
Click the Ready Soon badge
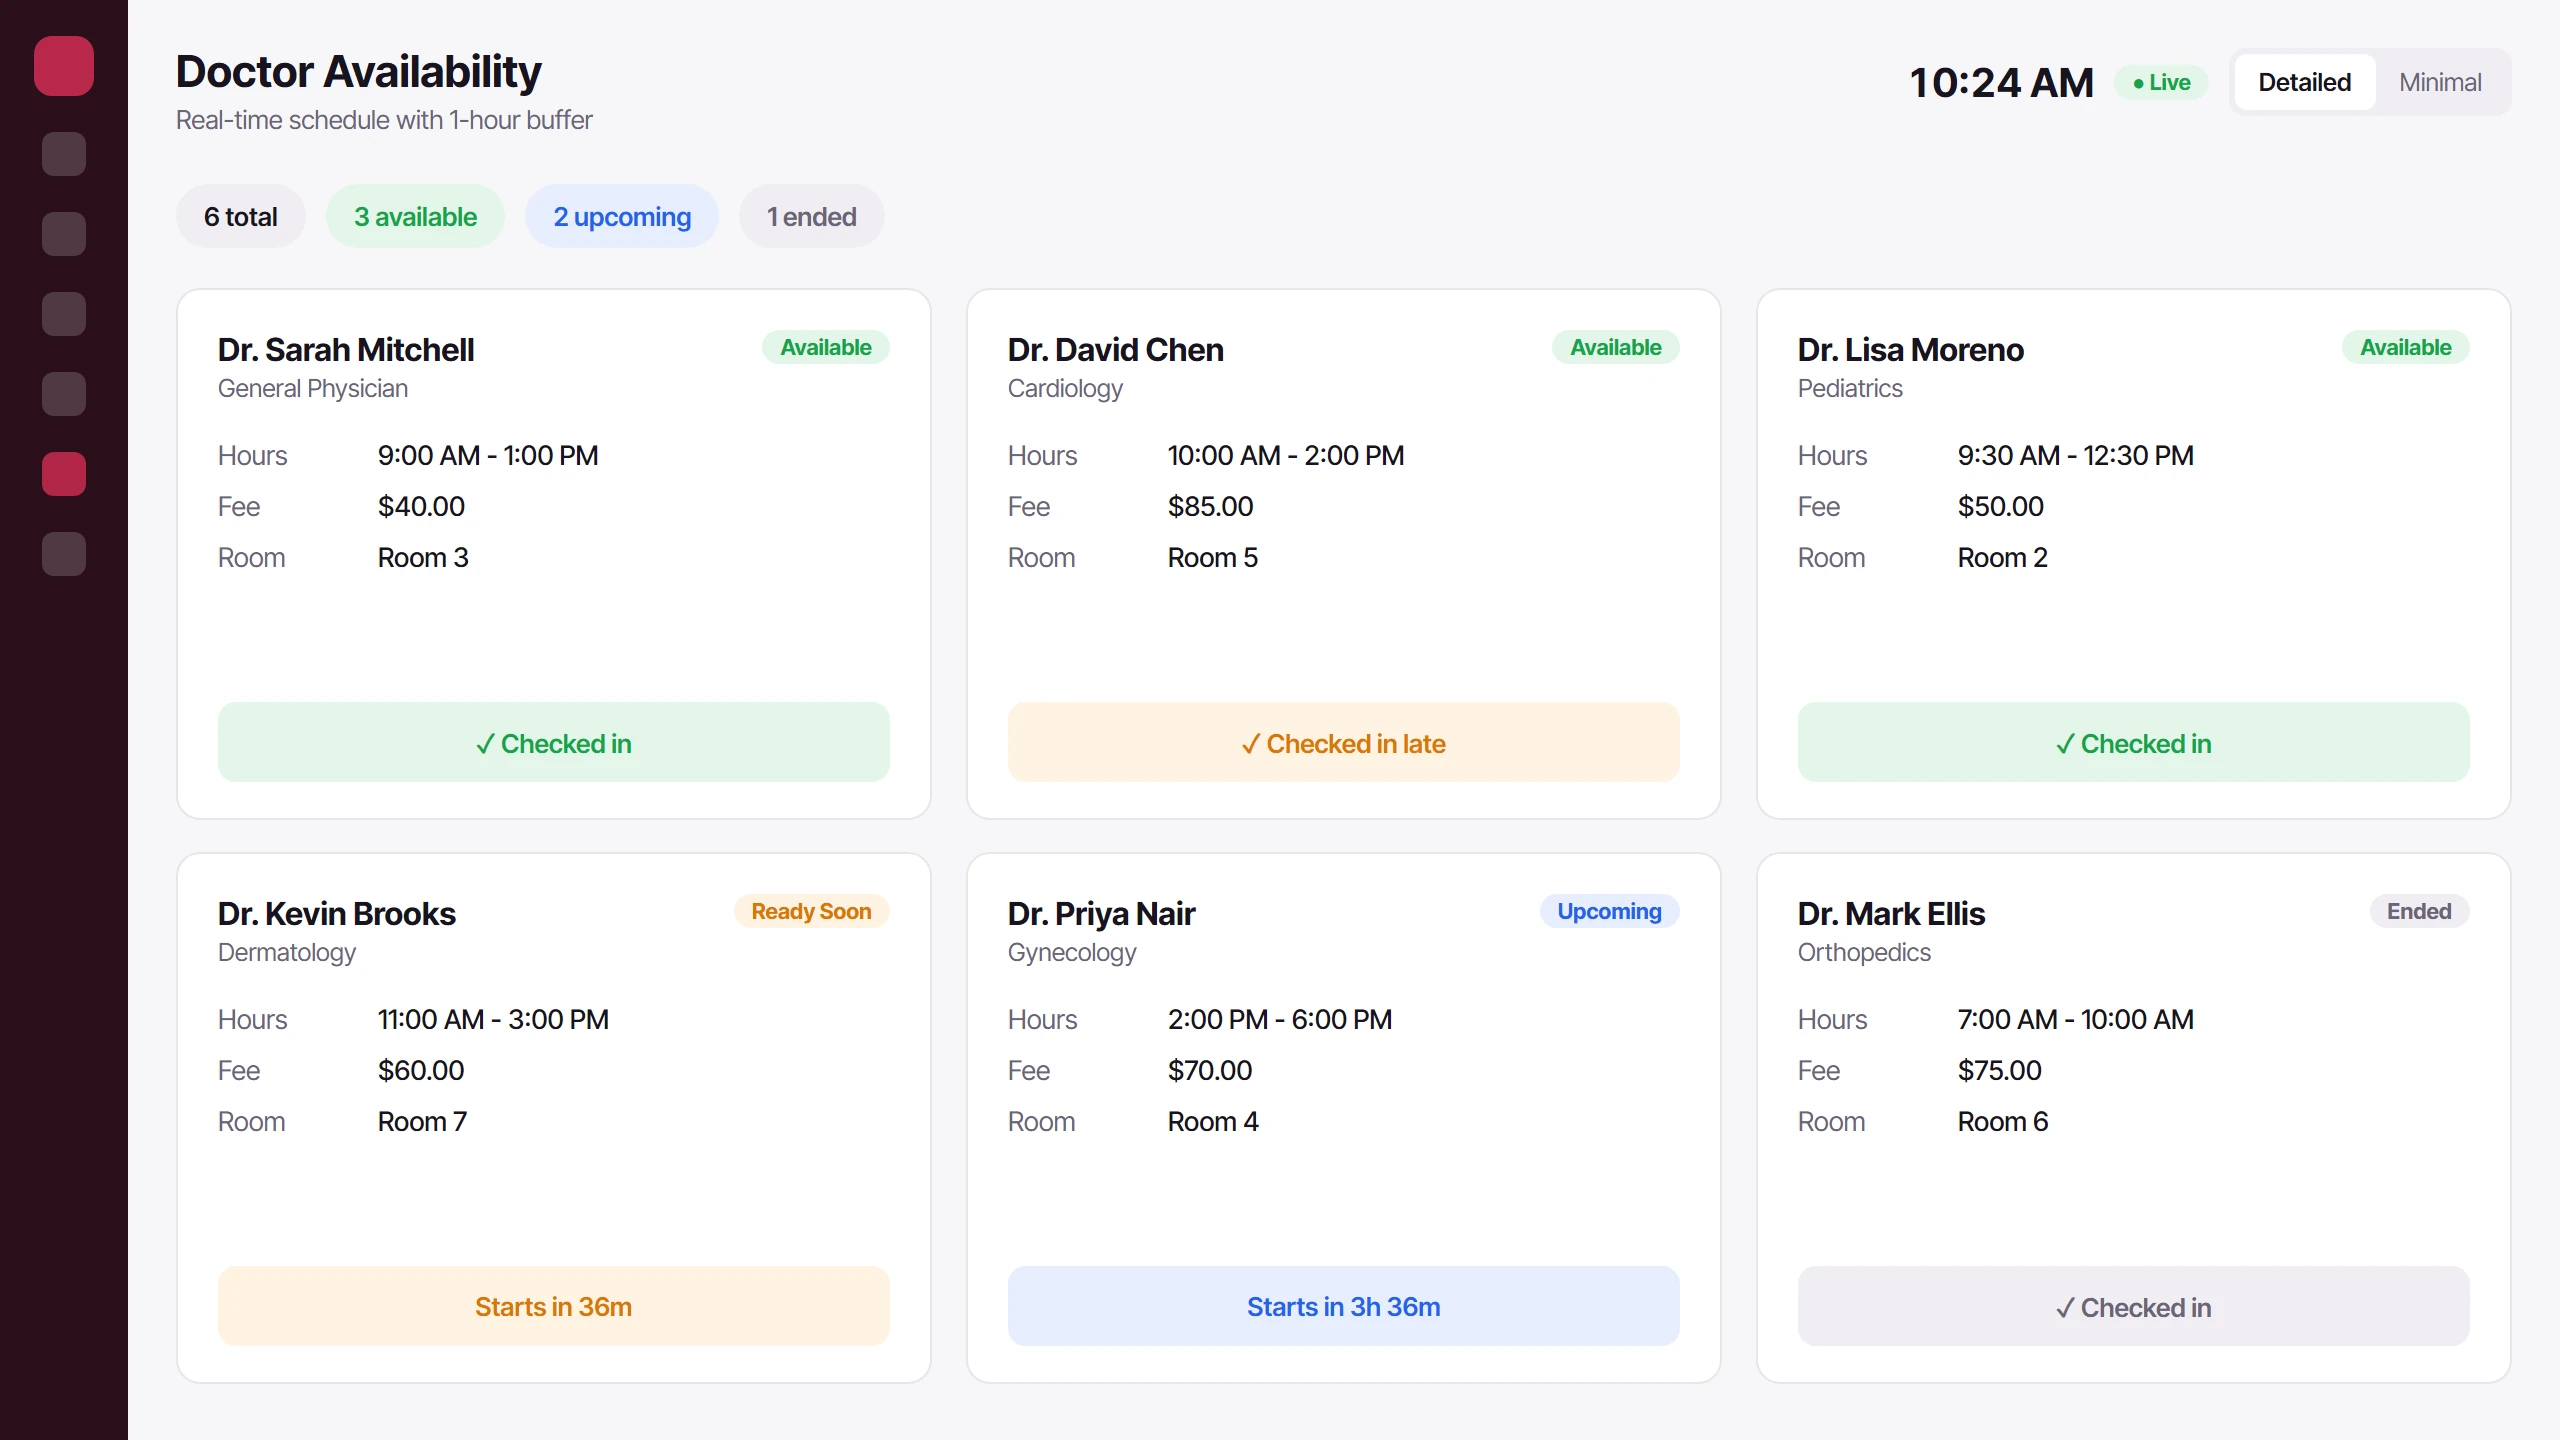click(812, 911)
